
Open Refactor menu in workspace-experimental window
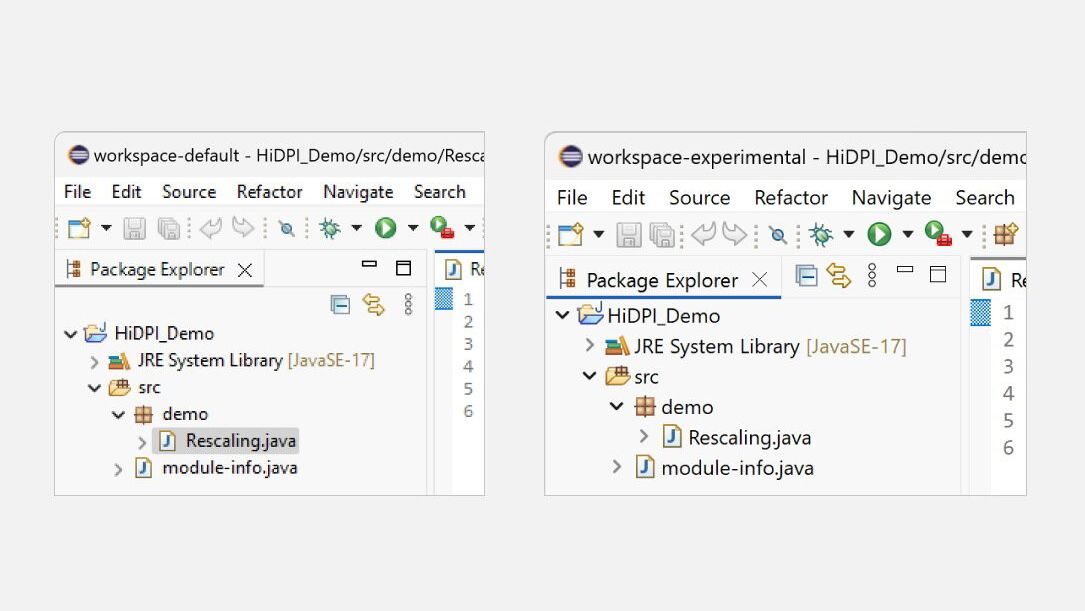pyautogui.click(x=791, y=198)
